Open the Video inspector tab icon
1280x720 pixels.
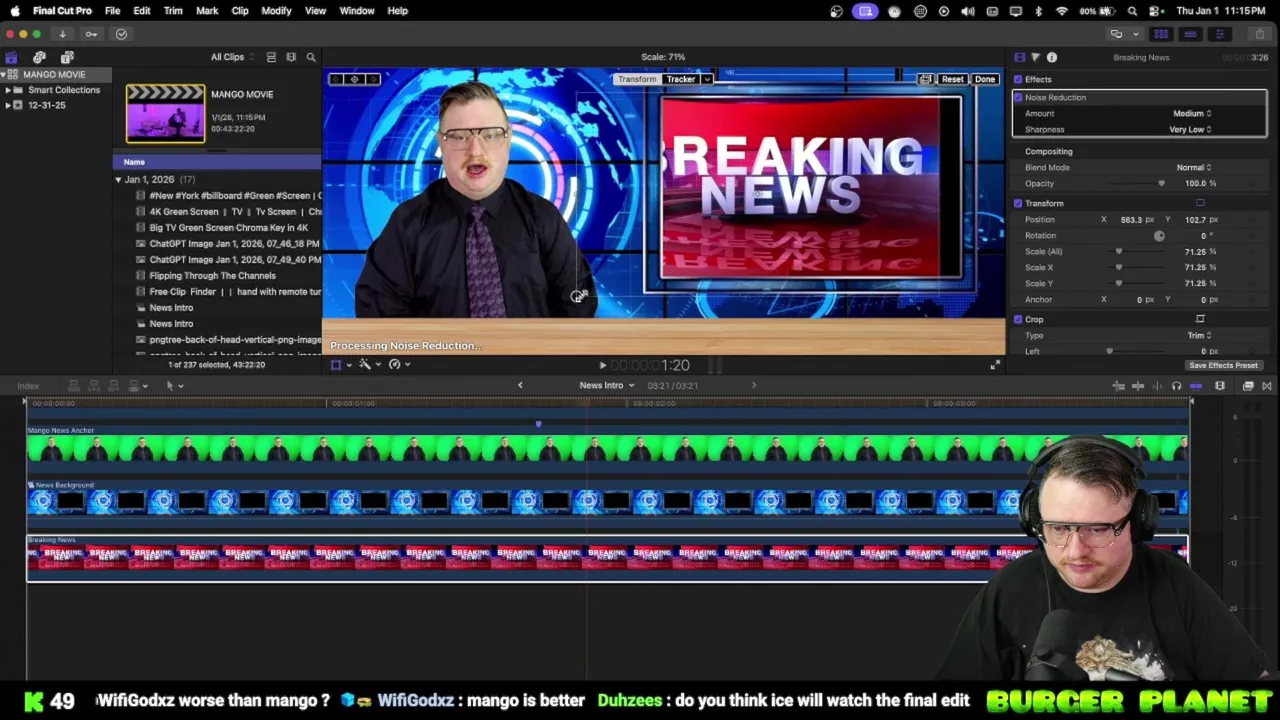coord(1019,57)
